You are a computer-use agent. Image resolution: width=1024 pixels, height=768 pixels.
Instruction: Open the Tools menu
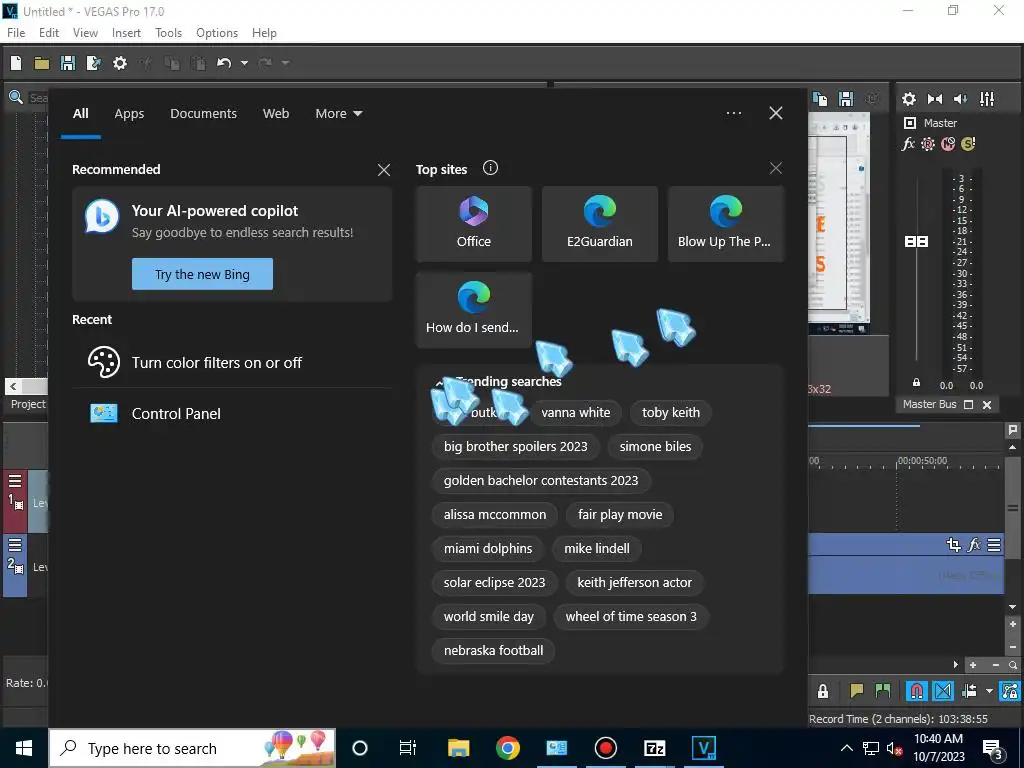[168, 33]
